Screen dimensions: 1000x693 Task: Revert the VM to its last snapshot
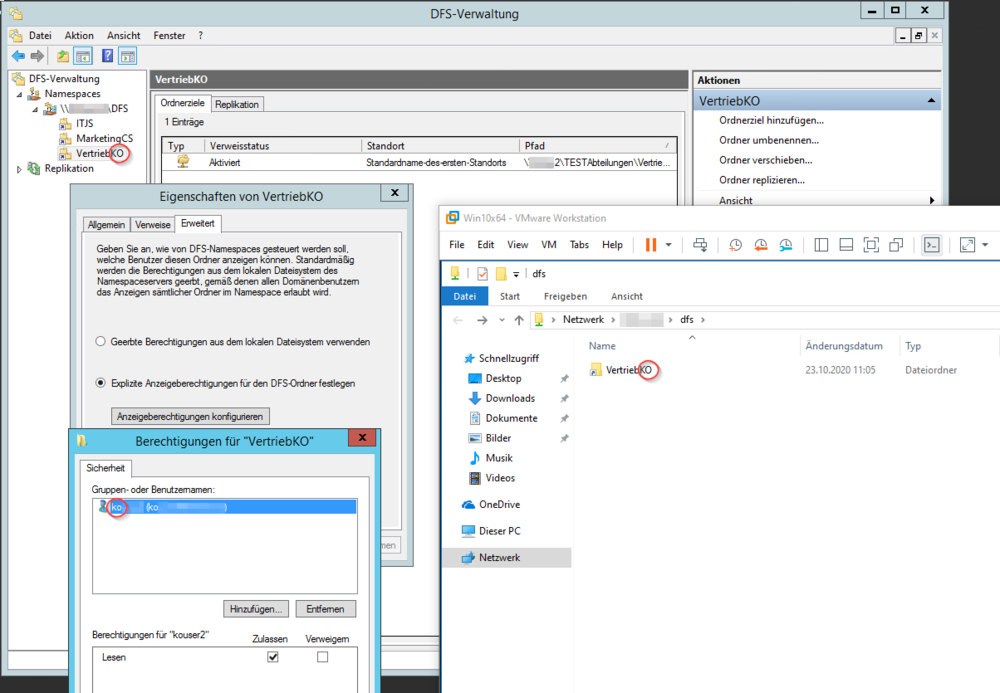click(760, 244)
